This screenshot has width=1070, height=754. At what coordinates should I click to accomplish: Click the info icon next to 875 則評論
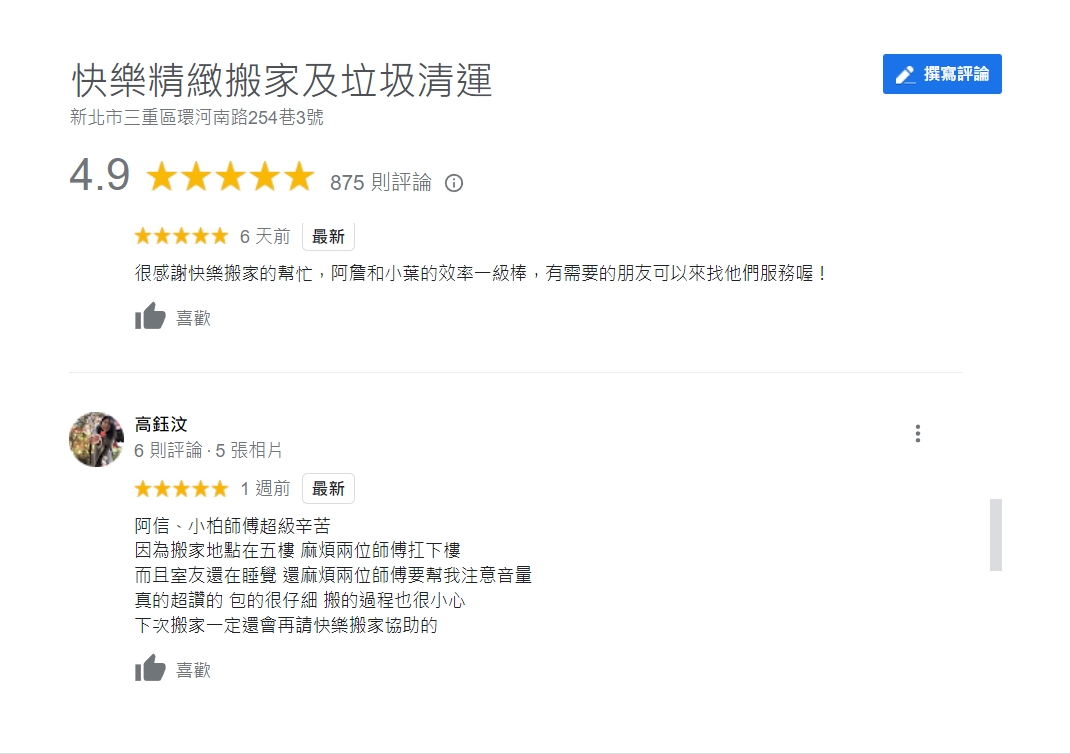[x=454, y=183]
